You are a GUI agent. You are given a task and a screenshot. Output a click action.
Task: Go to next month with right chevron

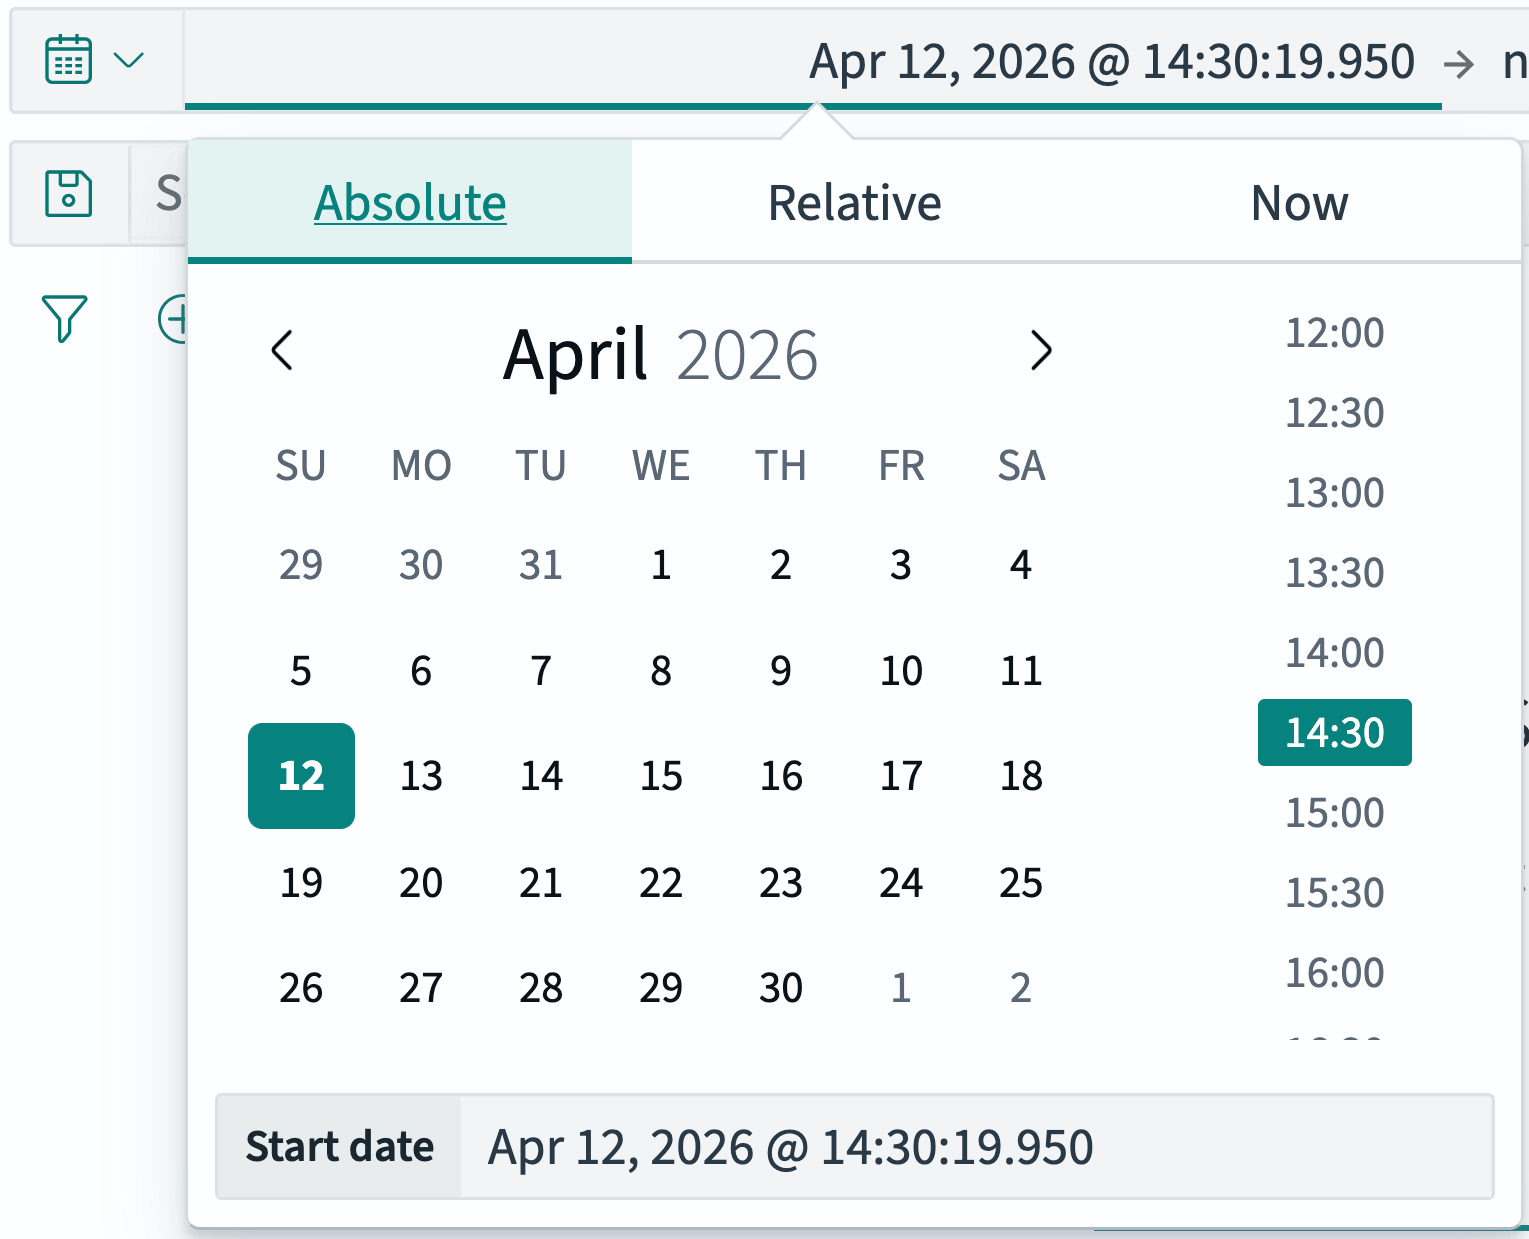(1041, 352)
